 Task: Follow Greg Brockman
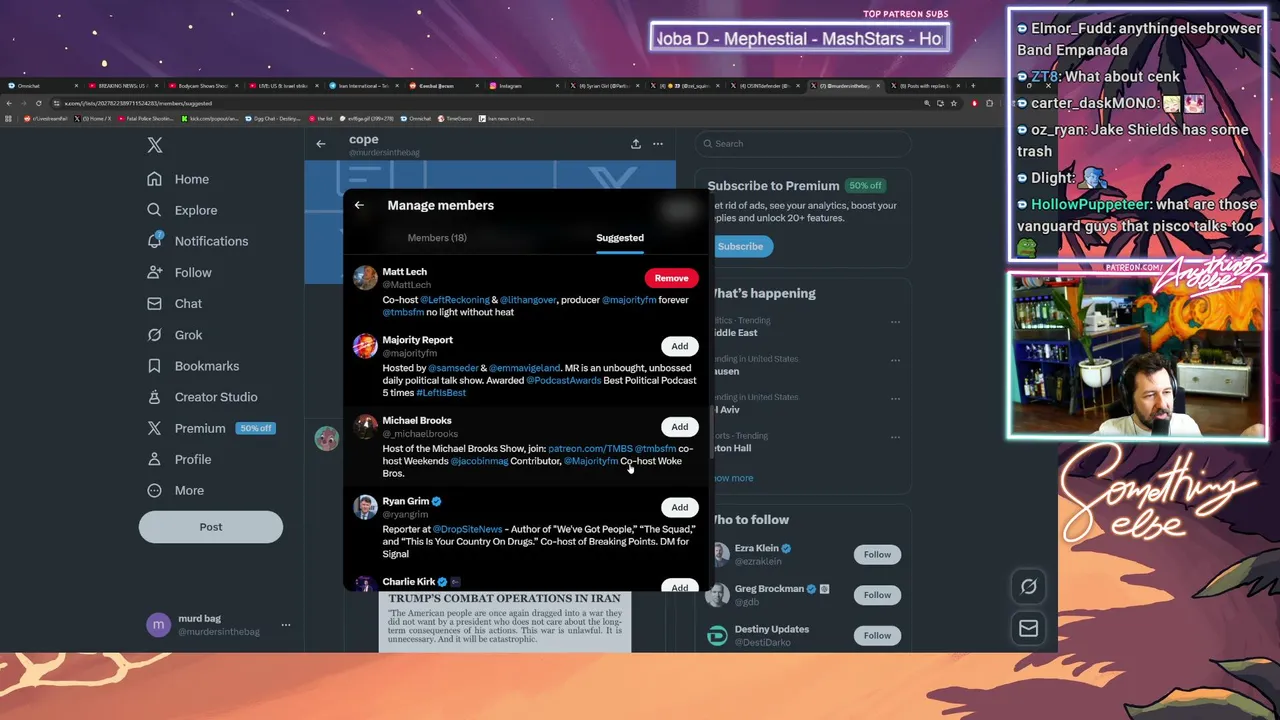point(877,595)
